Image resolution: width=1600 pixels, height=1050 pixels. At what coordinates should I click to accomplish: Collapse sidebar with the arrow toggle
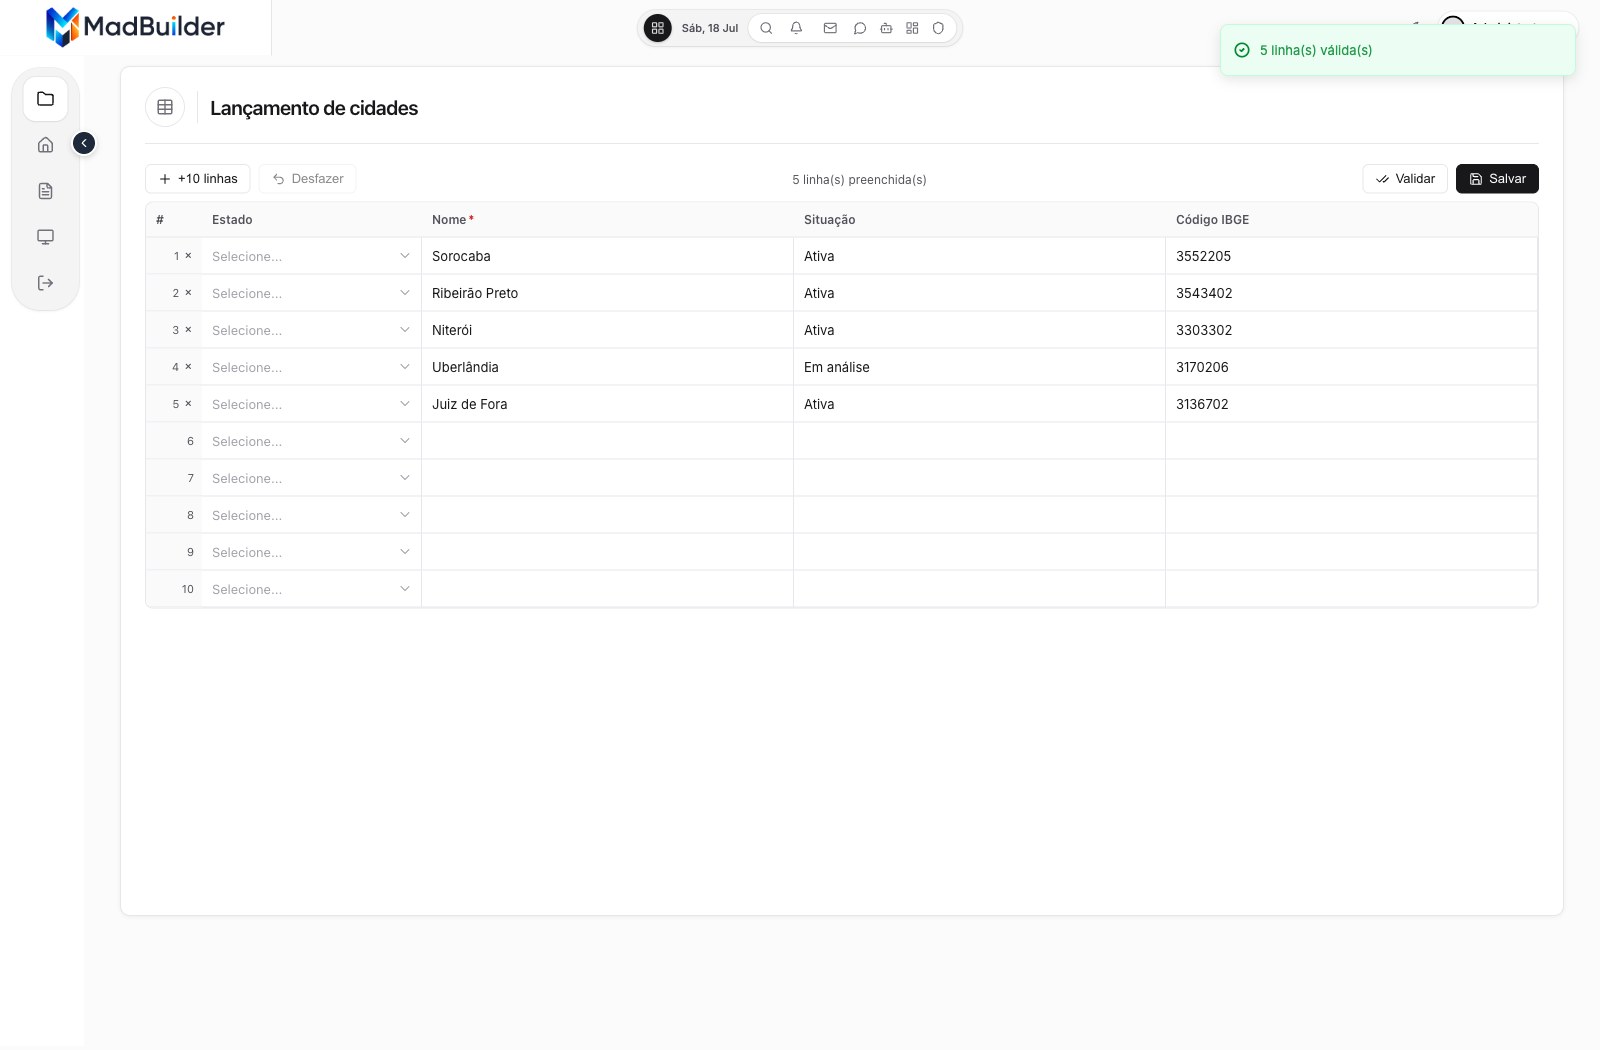point(84,143)
